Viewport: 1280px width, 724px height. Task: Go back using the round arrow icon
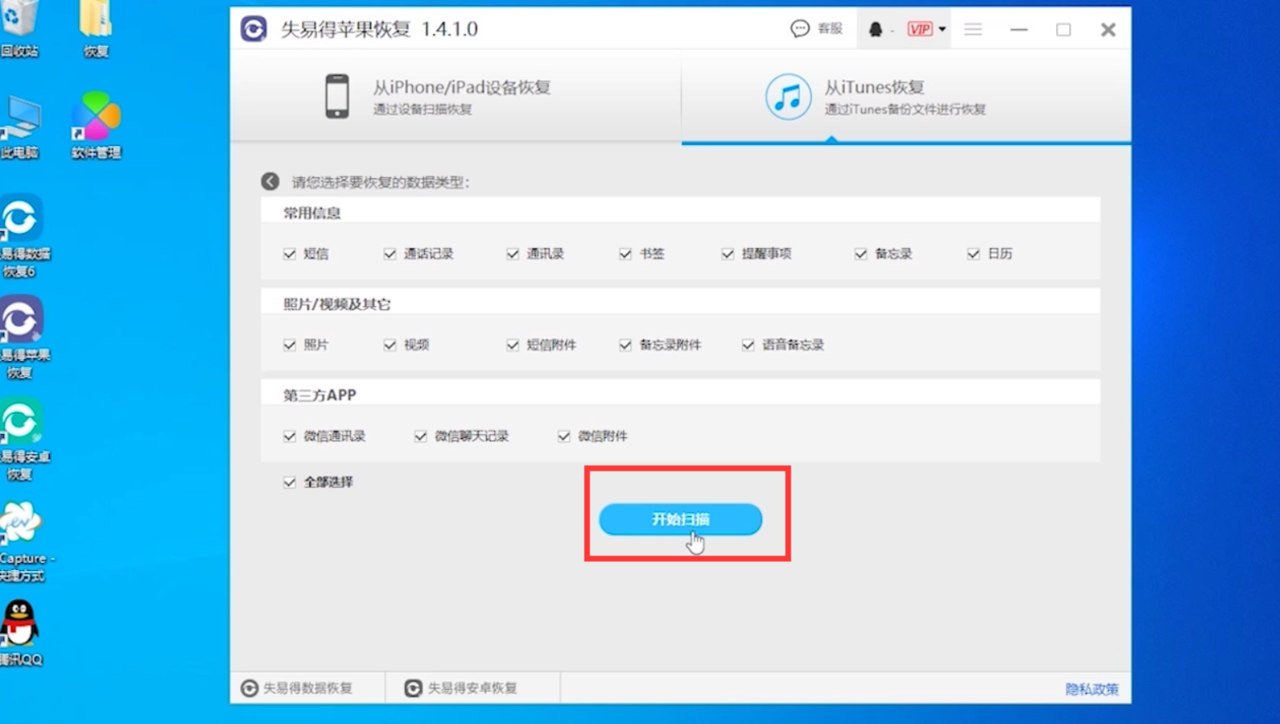[270, 182]
